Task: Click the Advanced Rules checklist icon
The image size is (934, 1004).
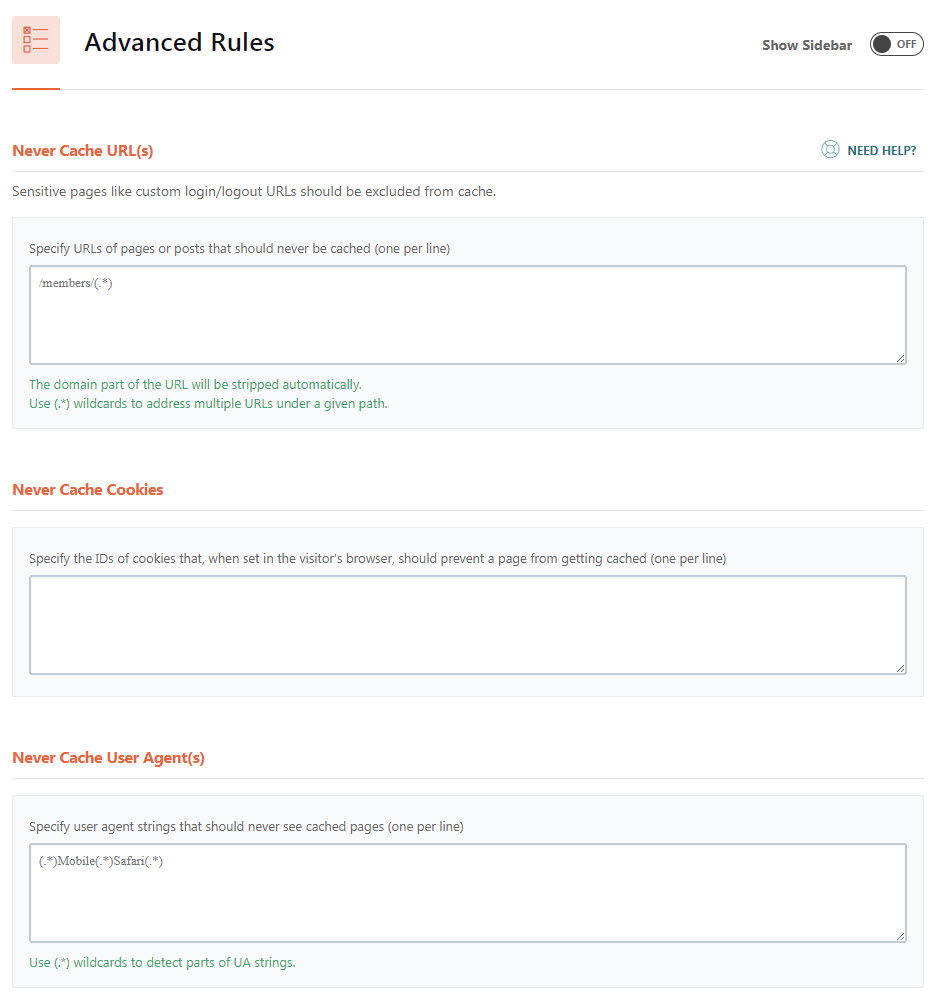Action: click(36, 40)
